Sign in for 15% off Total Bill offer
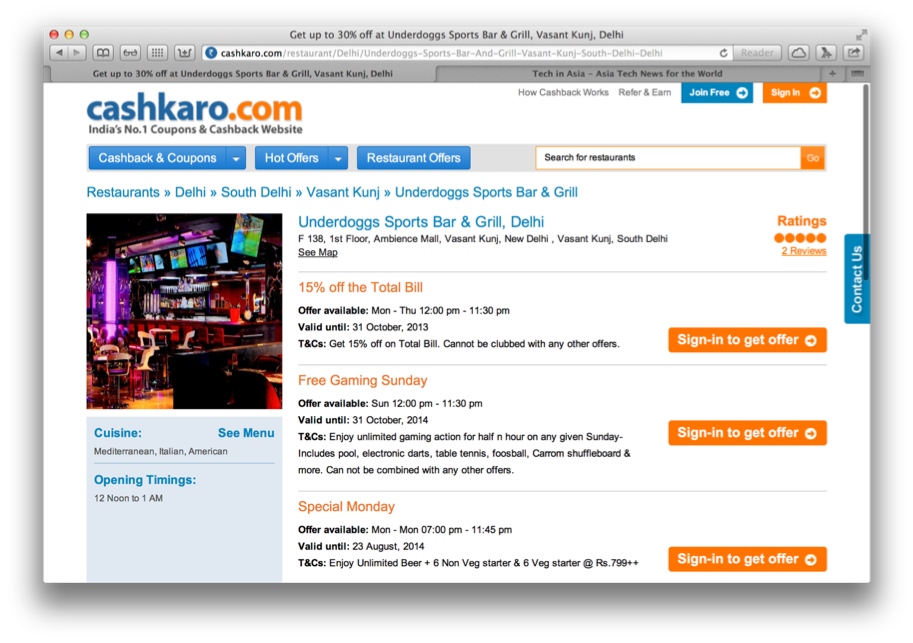Viewport: 913px width, 643px height. pyautogui.click(x=748, y=340)
